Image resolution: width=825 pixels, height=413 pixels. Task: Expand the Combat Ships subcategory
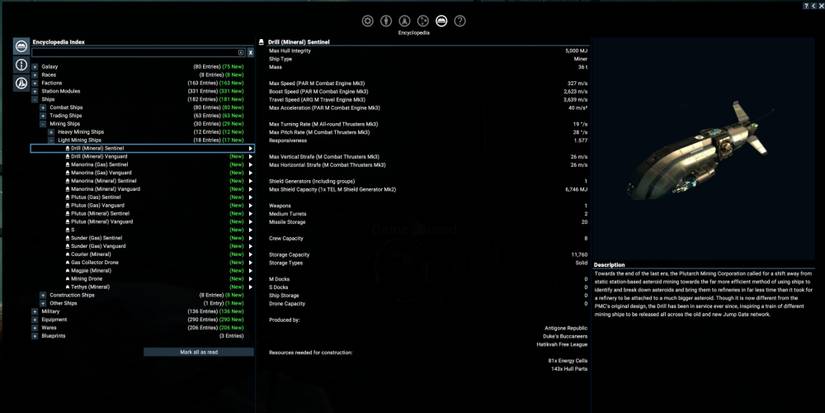(43, 108)
